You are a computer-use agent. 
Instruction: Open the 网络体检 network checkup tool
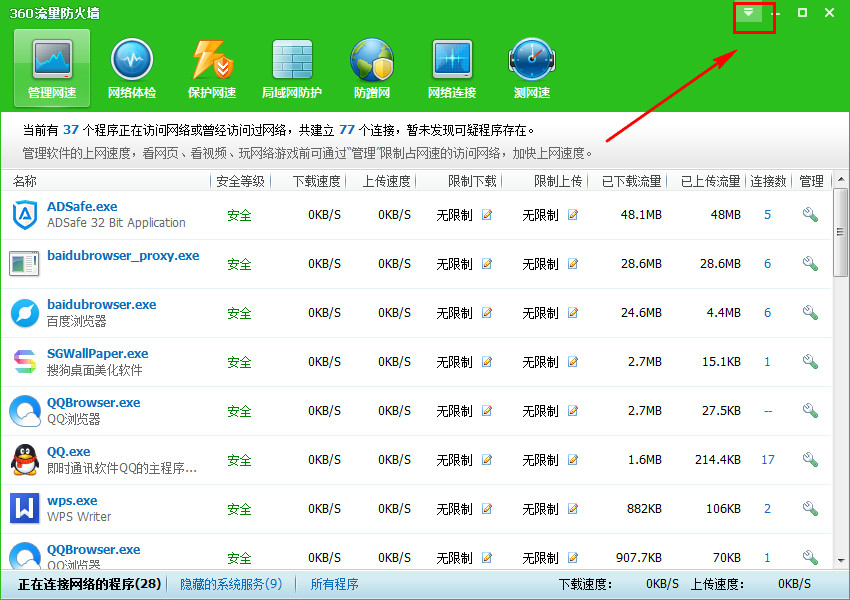(x=132, y=68)
